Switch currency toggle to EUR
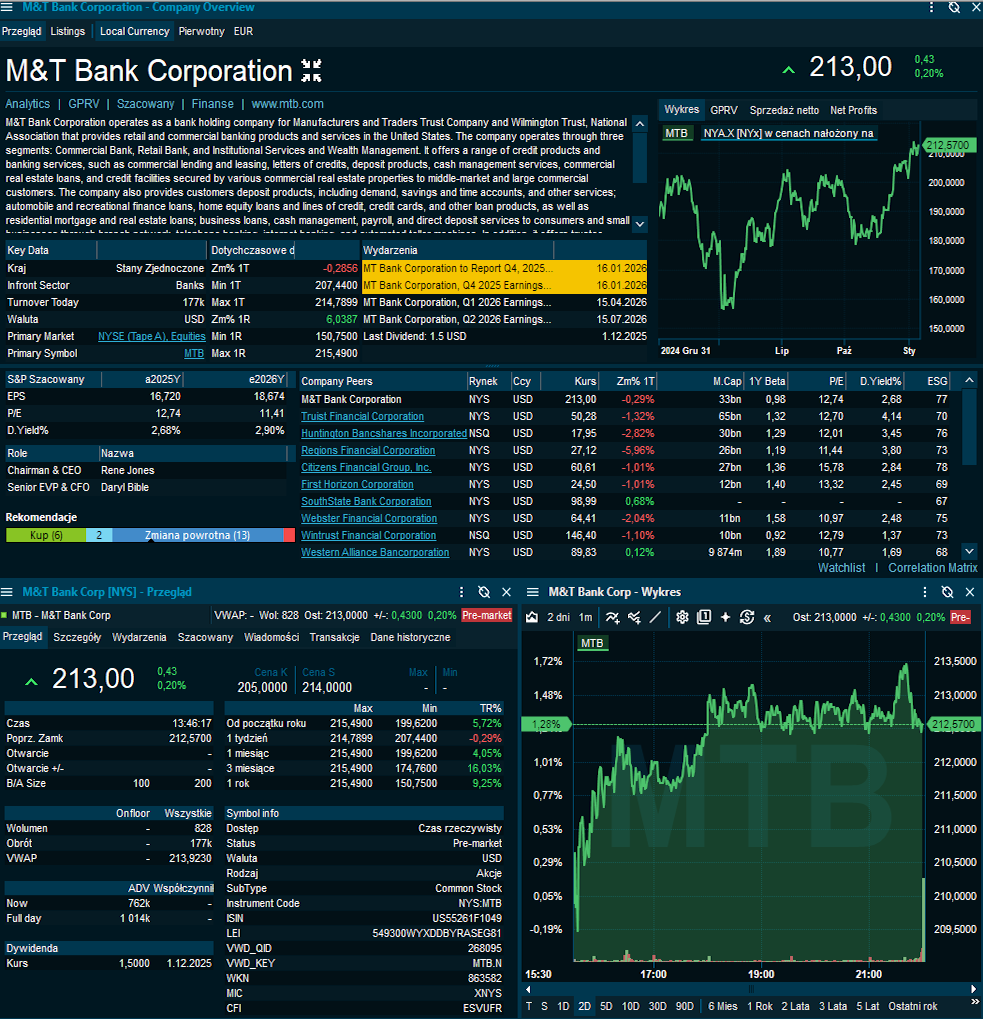This screenshot has height=1019, width=983. (243, 31)
